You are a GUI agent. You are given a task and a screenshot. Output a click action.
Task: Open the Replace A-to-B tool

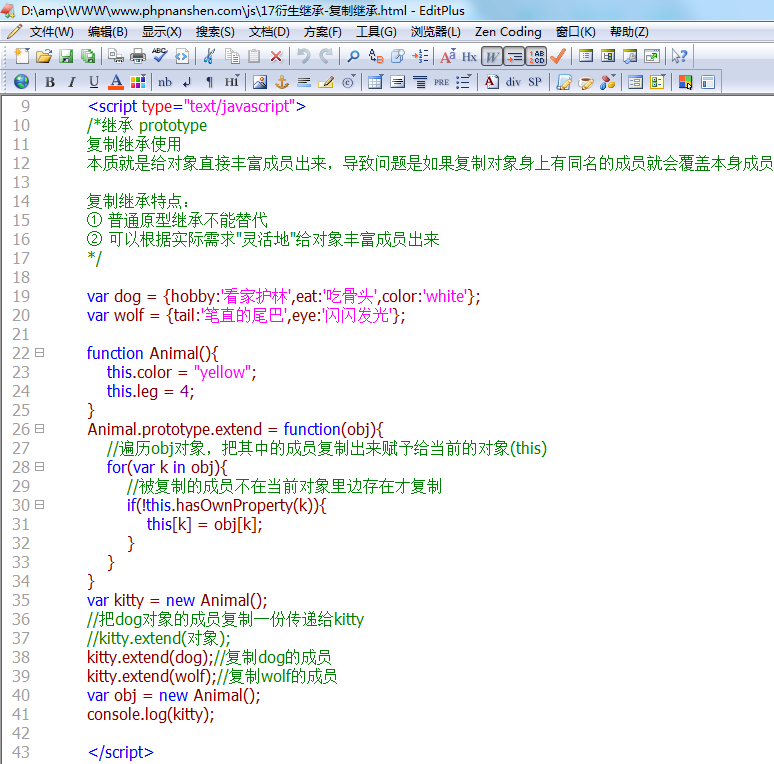(x=376, y=56)
